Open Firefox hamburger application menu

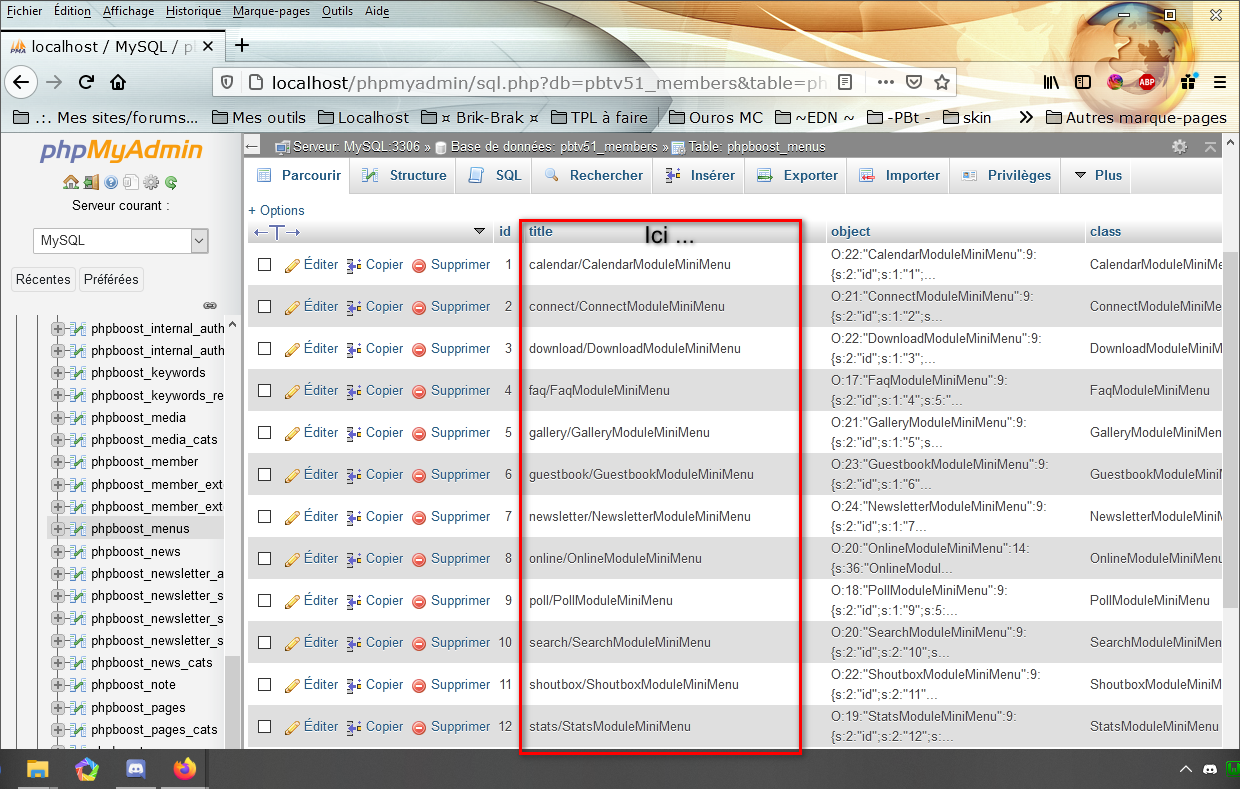pos(1220,82)
